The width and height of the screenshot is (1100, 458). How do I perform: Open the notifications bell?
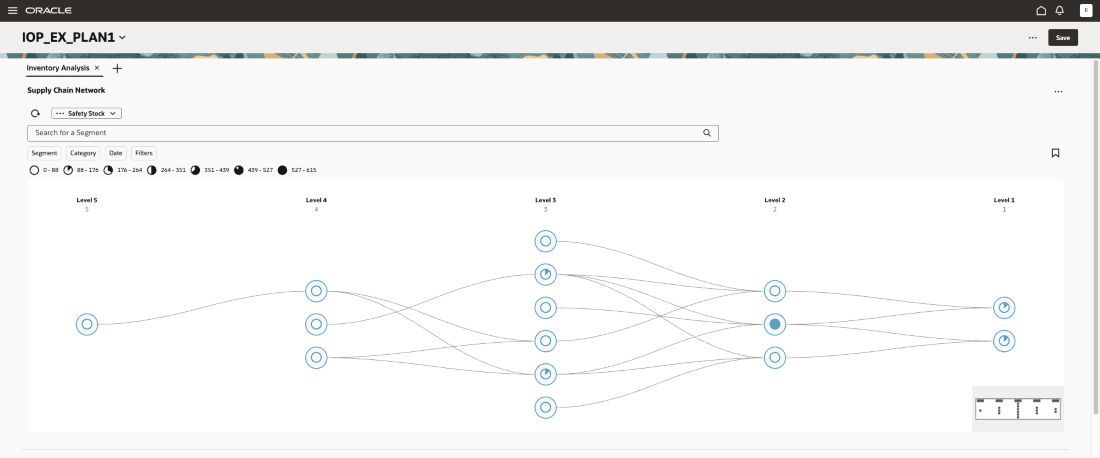click(1059, 11)
